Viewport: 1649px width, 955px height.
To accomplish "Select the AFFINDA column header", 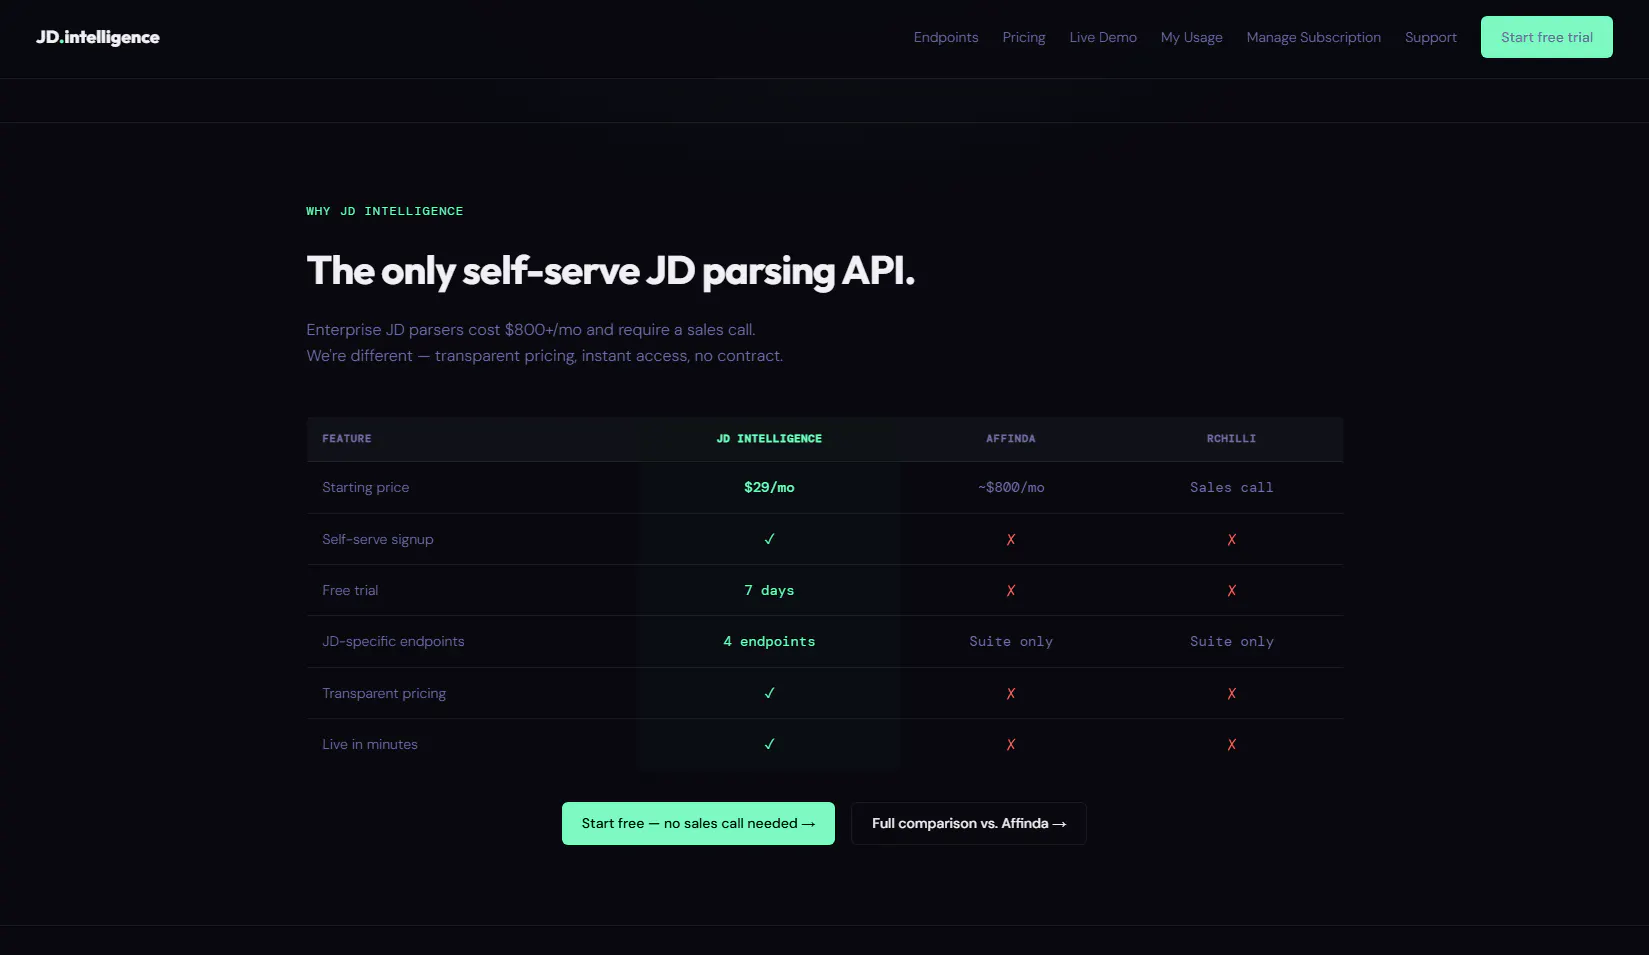I will [x=1011, y=439].
